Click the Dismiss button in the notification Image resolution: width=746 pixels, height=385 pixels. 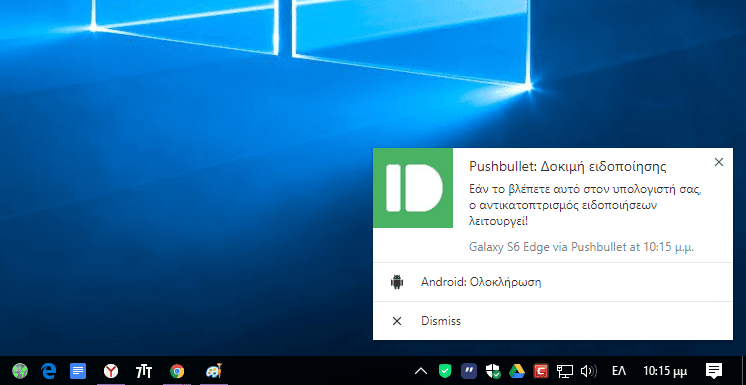553,321
